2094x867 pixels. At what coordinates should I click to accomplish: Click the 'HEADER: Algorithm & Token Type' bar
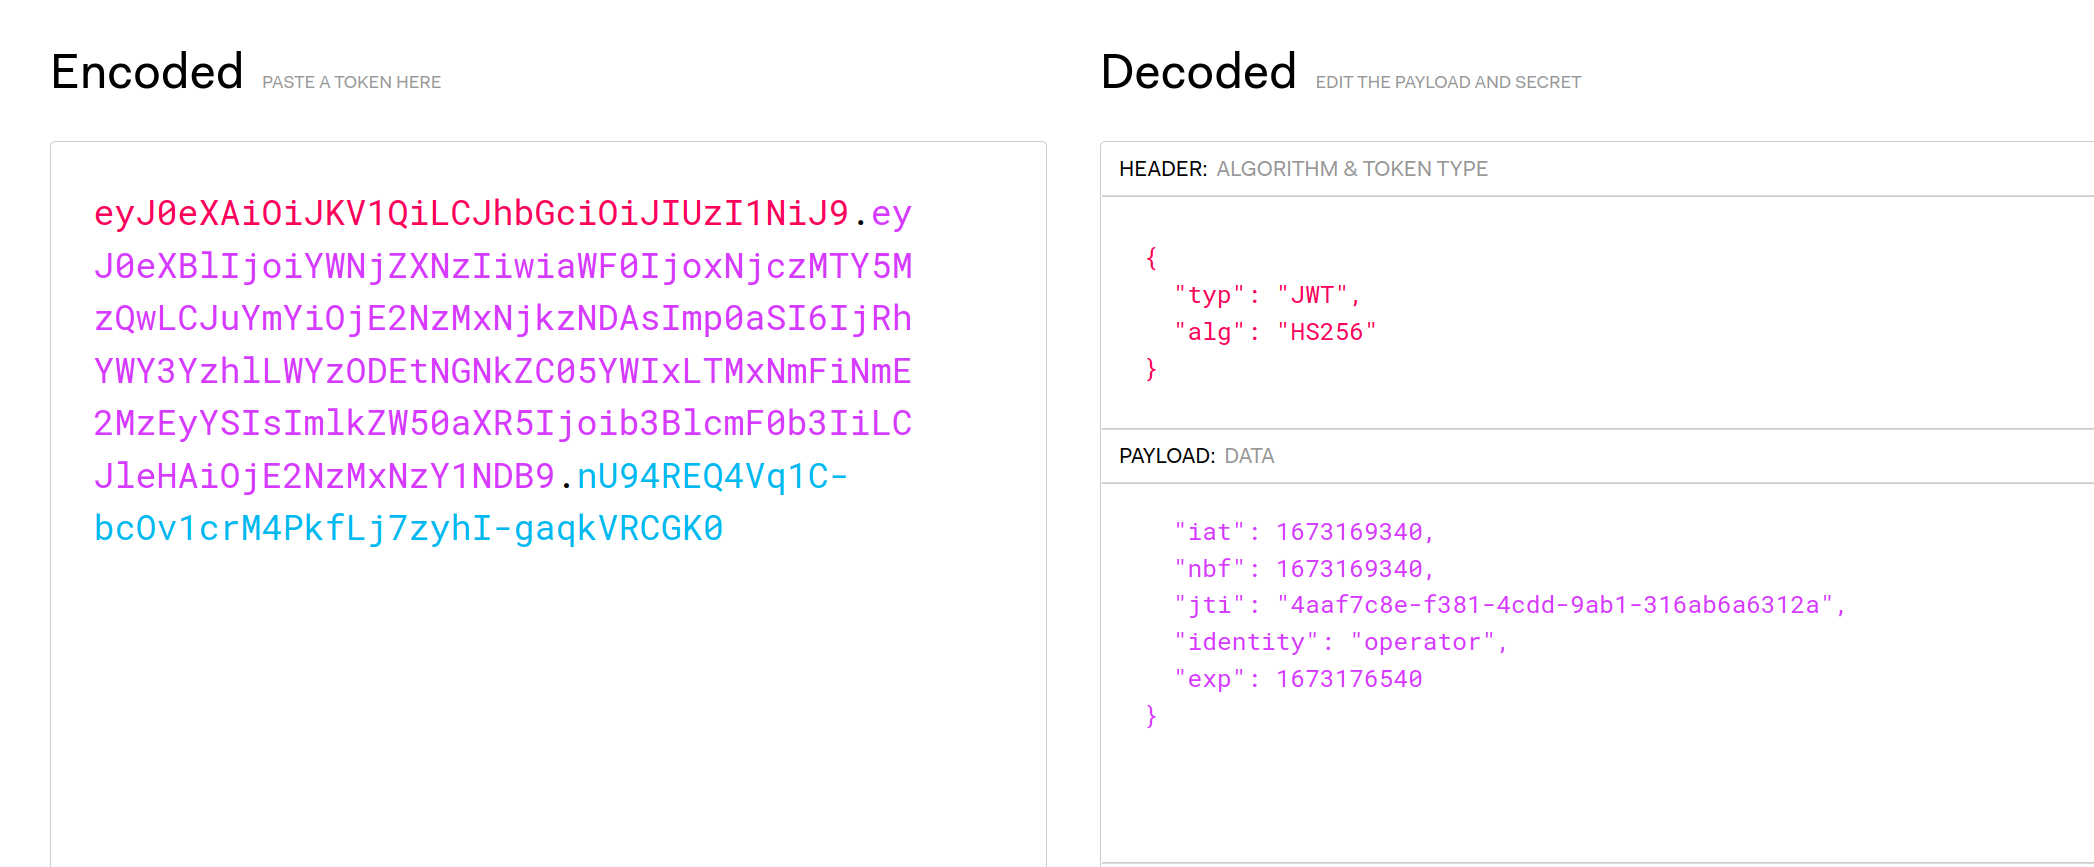point(1302,169)
